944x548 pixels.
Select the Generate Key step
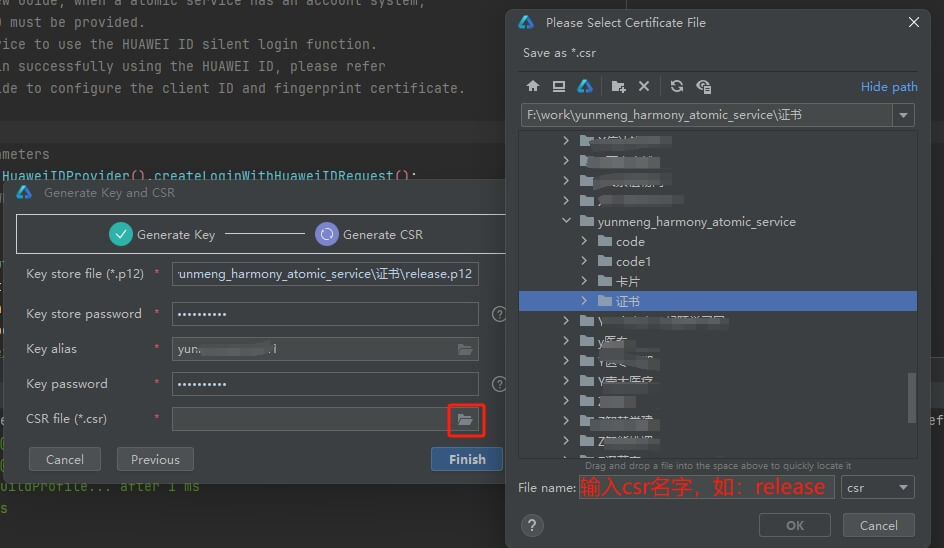click(162, 234)
